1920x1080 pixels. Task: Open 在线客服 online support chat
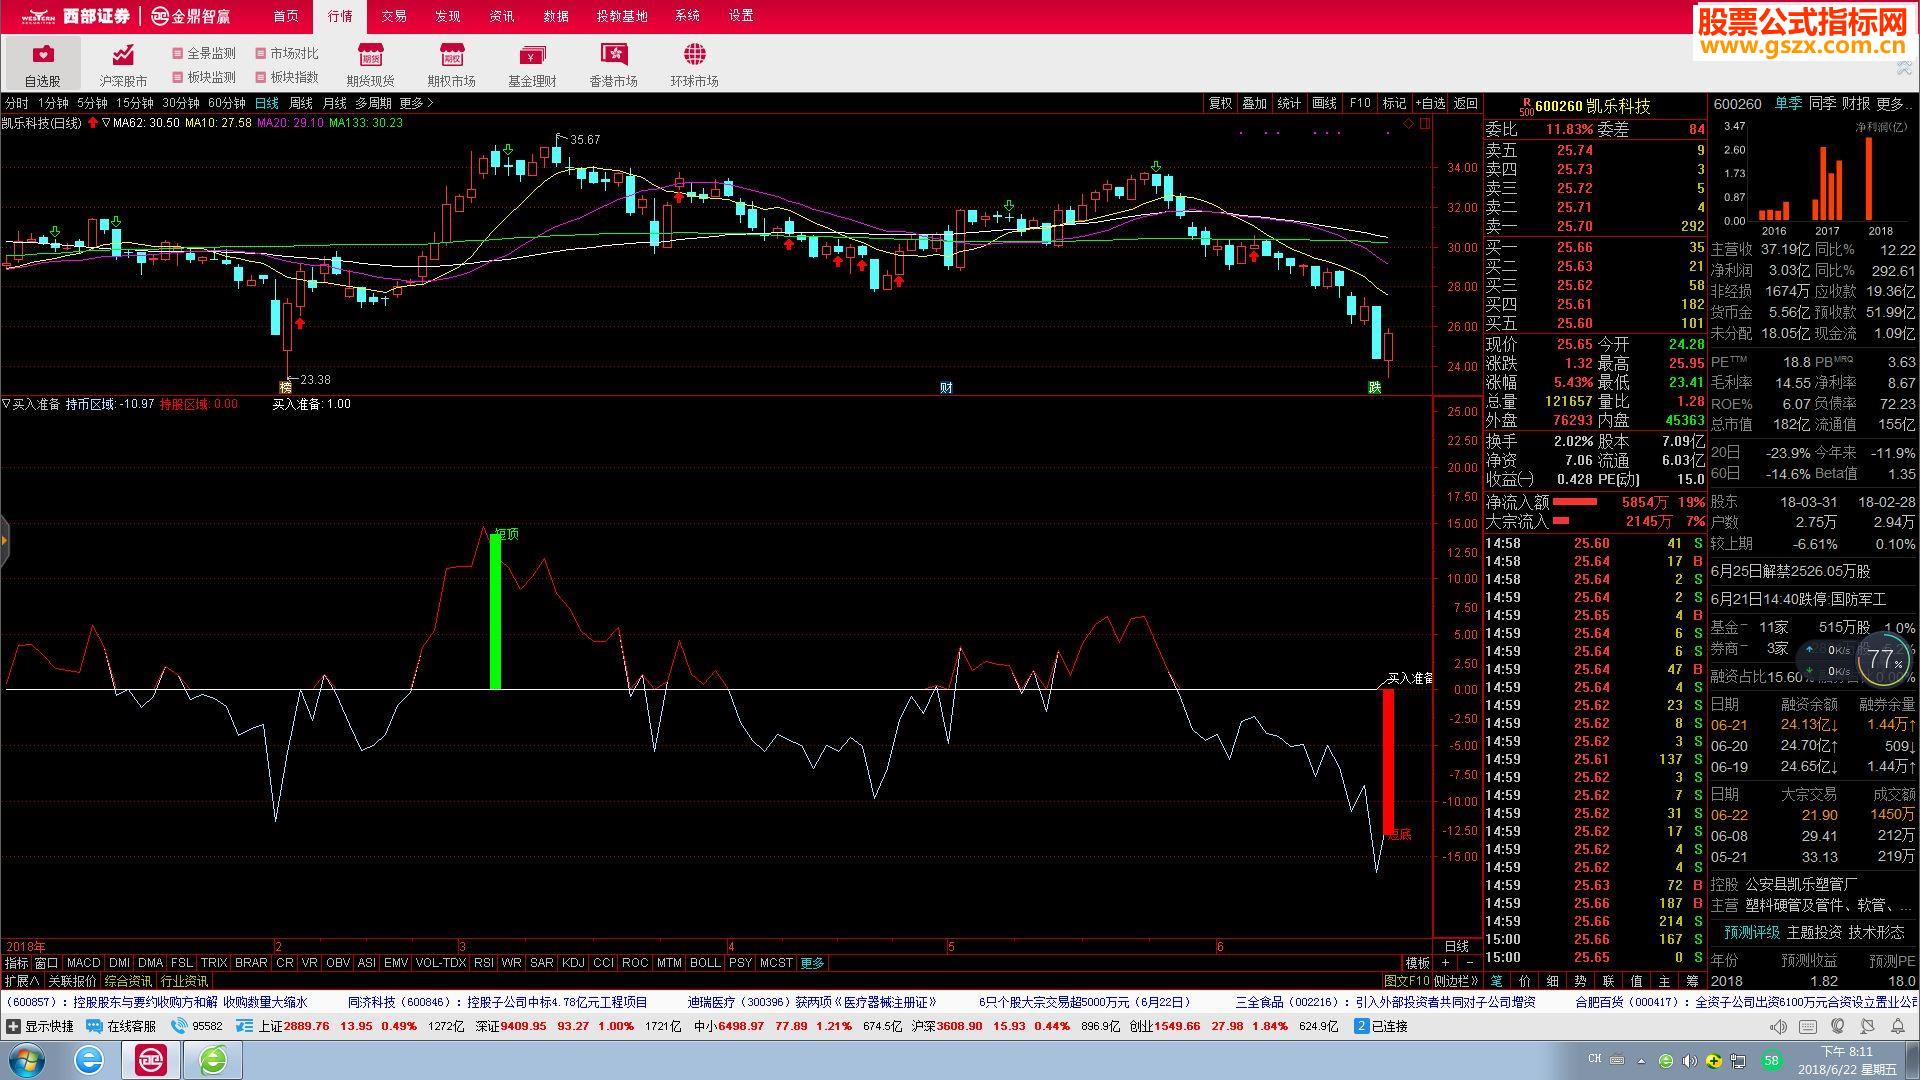(121, 1026)
